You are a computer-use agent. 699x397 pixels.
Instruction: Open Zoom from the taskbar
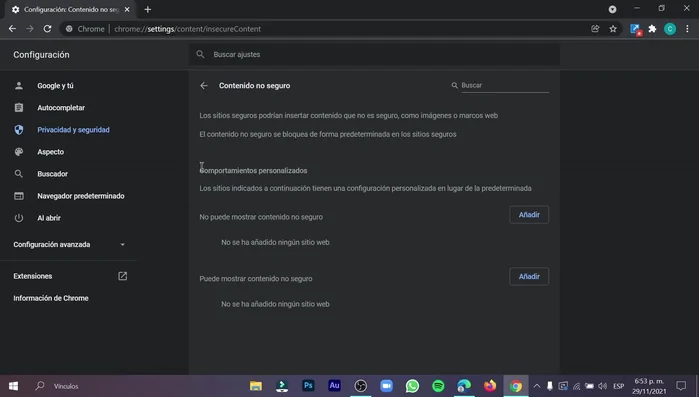[x=387, y=386]
